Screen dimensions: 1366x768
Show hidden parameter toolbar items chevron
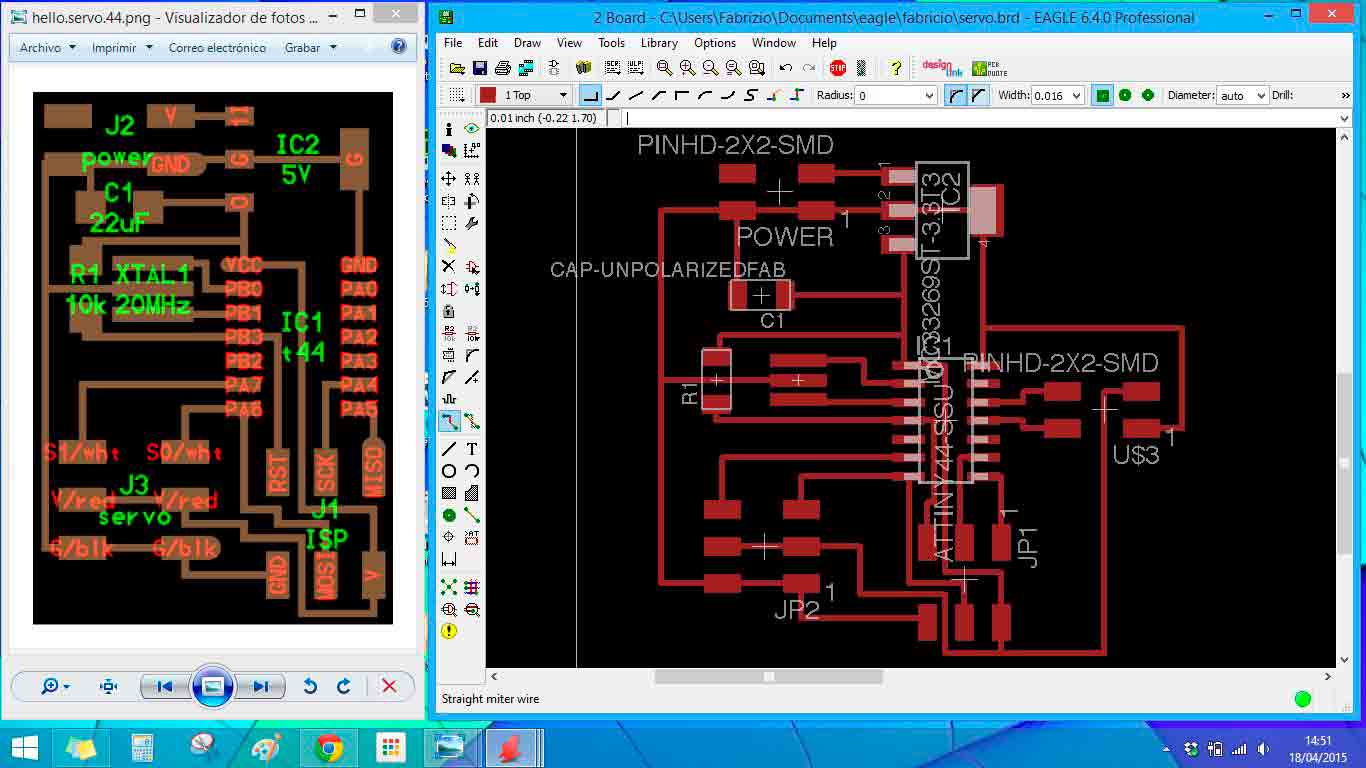click(x=1344, y=95)
